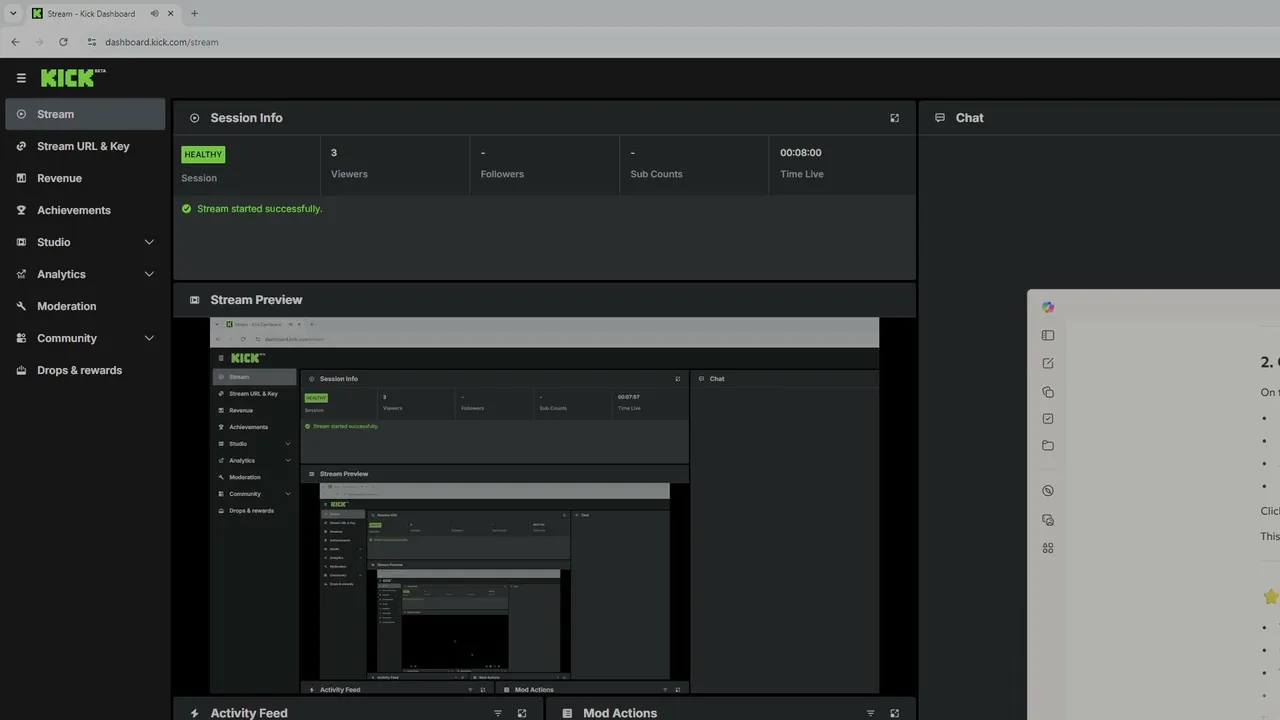Open the apps grid icon in Copilot sidebar

(1048, 548)
